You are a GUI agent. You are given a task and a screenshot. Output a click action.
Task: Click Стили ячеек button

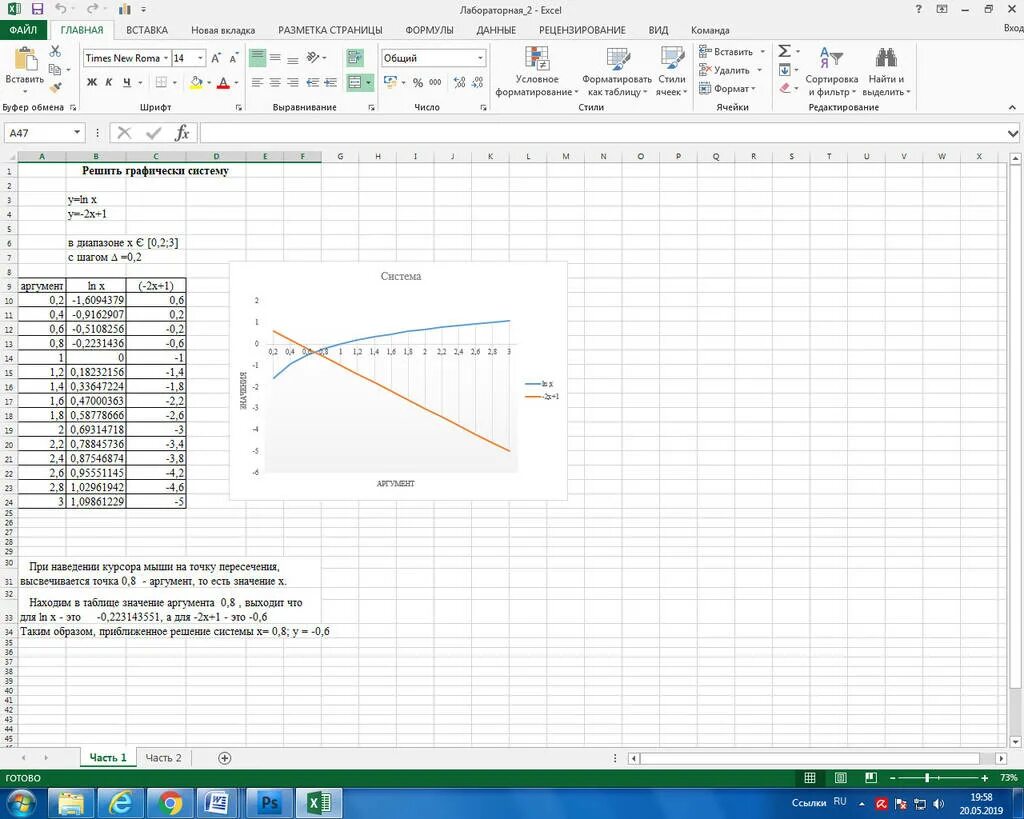[671, 72]
